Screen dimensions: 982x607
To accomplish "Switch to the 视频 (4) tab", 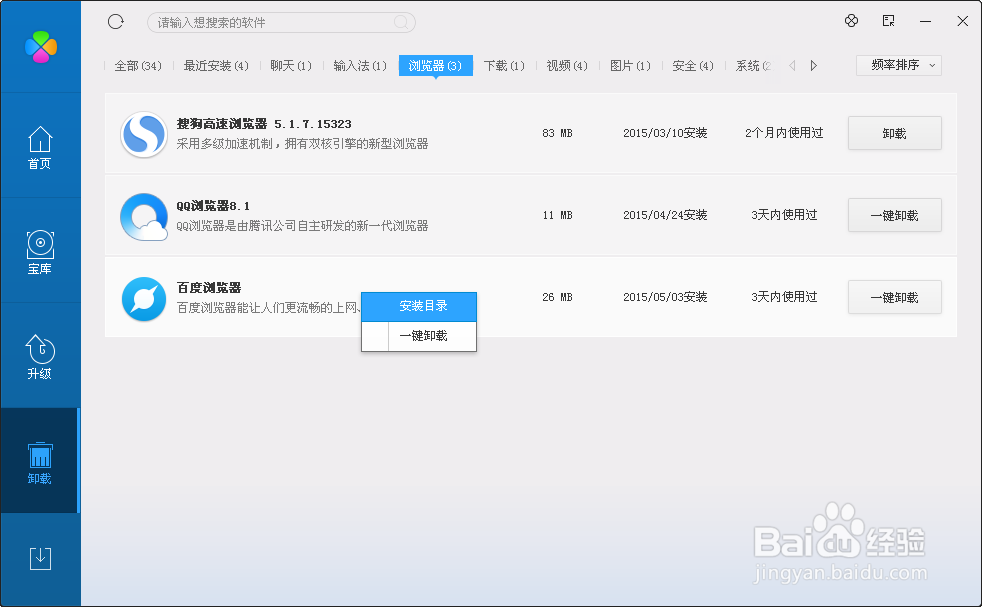I will point(567,66).
